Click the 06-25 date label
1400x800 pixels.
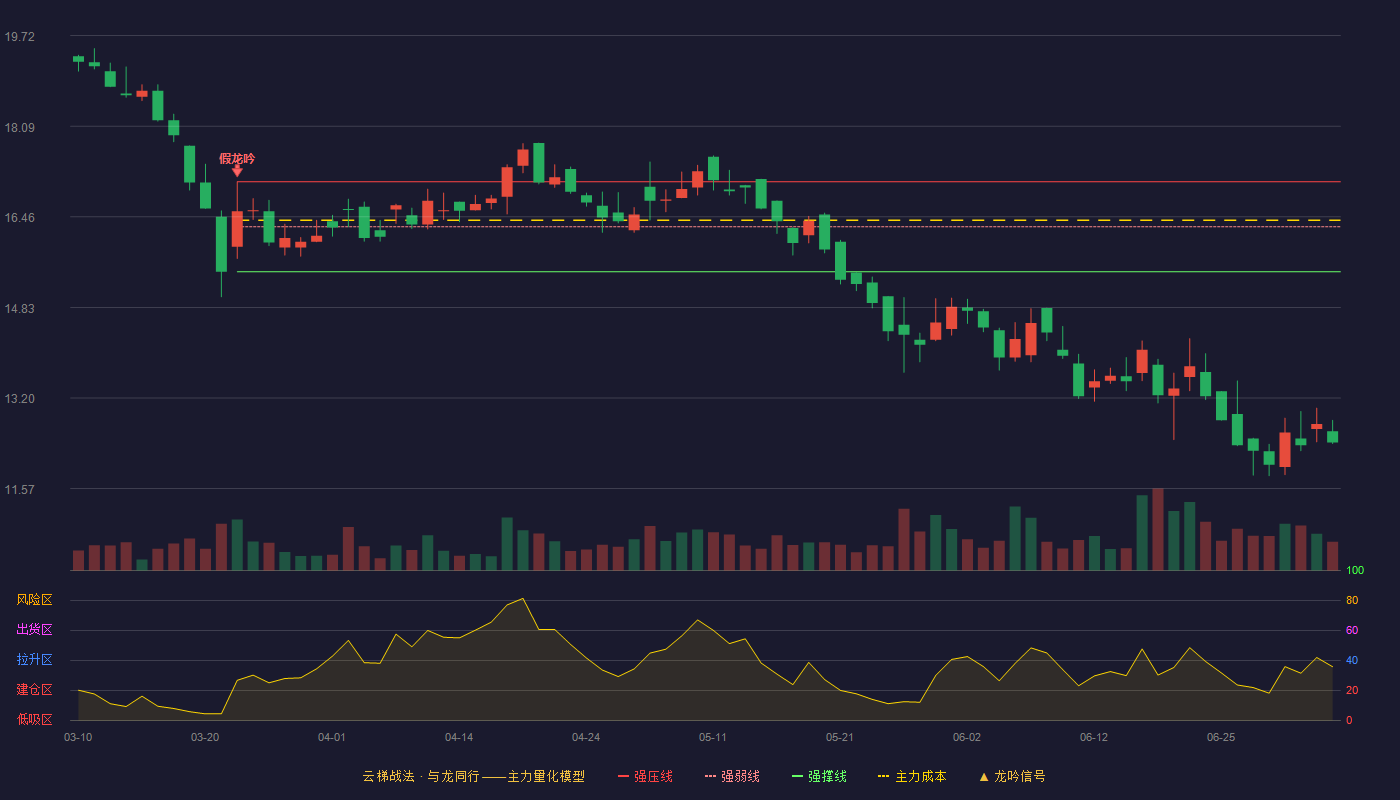coord(1221,737)
